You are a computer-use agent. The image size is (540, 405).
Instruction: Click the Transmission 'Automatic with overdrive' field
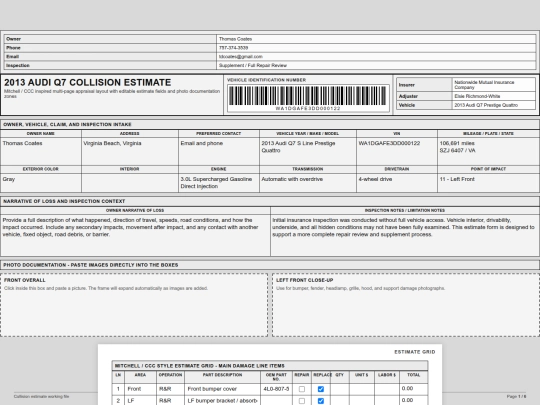[x=308, y=183]
